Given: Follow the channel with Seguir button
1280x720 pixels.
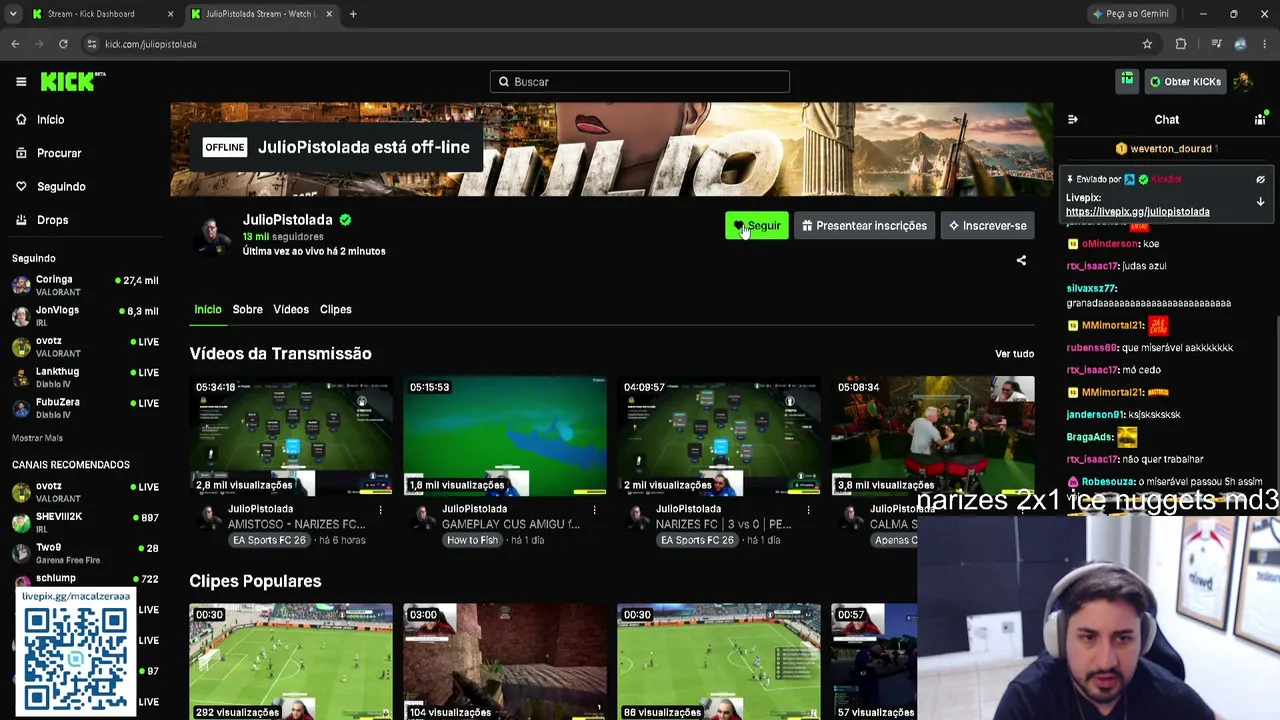Looking at the screenshot, I should [757, 226].
